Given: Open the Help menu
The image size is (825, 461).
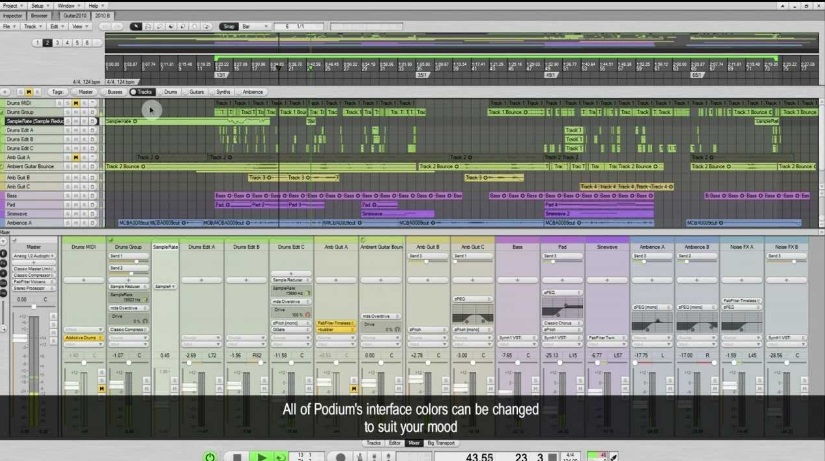Looking at the screenshot, I should (x=95, y=6).
